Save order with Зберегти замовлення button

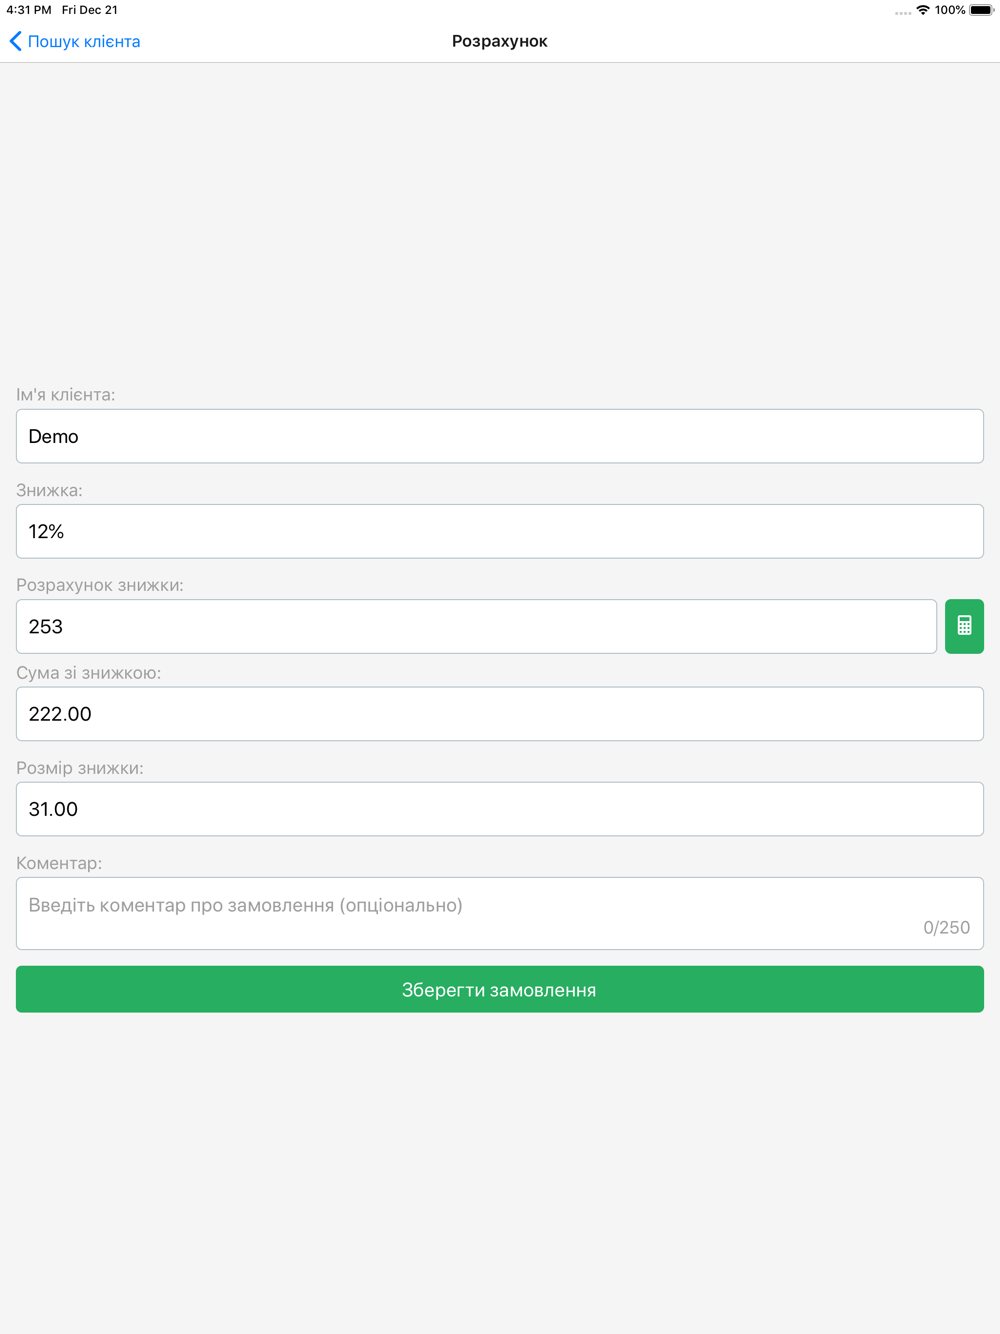(500, 989)
